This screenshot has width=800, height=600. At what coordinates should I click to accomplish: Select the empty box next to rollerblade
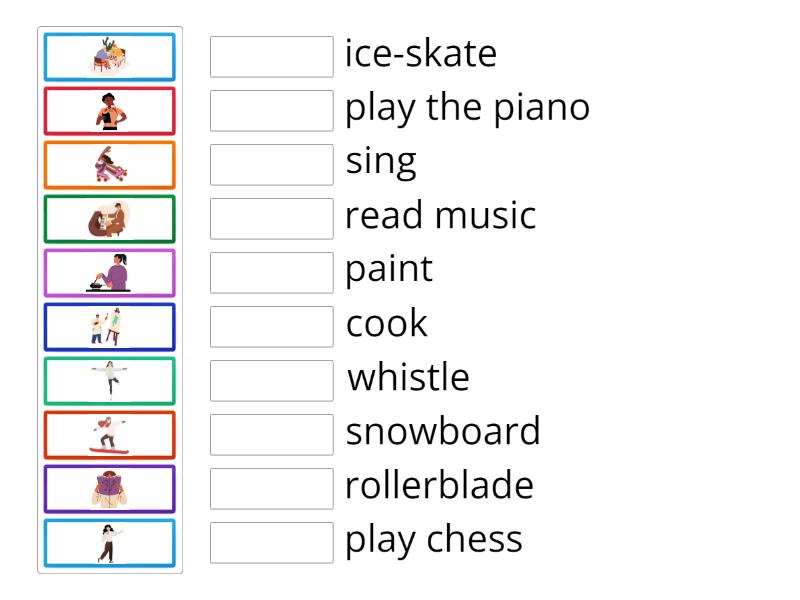(x=272, y=490)
